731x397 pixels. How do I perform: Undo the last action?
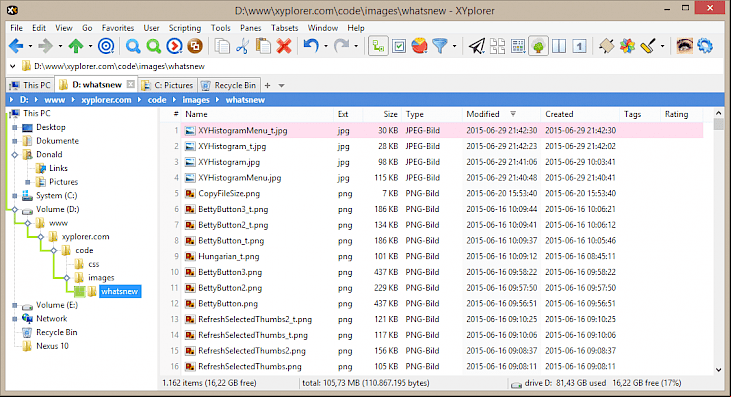311,46
